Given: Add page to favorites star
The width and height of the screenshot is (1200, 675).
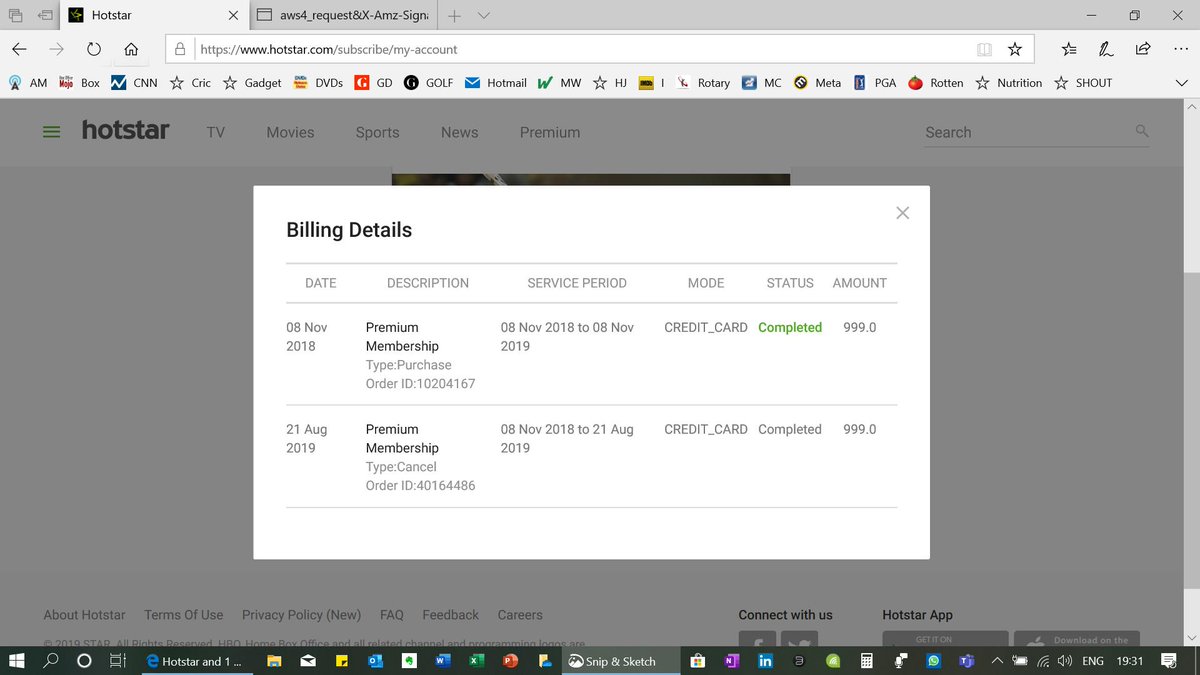Looking at the screenshot, I should tap(1015, 48).
